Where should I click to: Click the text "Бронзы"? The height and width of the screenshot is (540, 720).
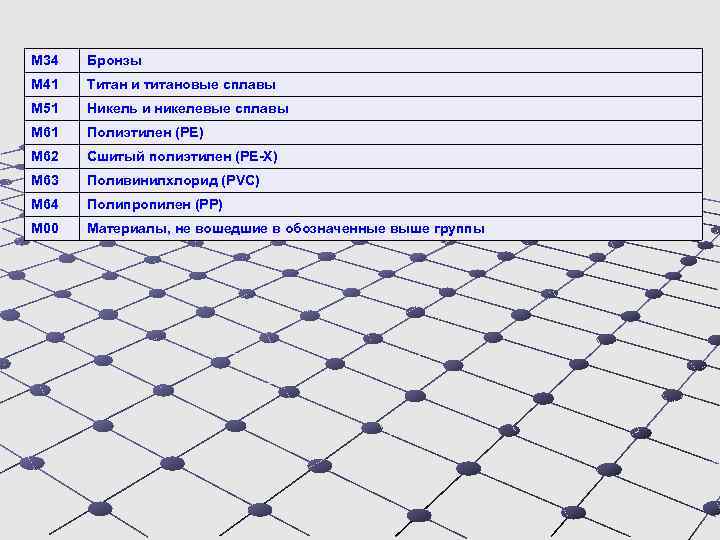point(114,61)
